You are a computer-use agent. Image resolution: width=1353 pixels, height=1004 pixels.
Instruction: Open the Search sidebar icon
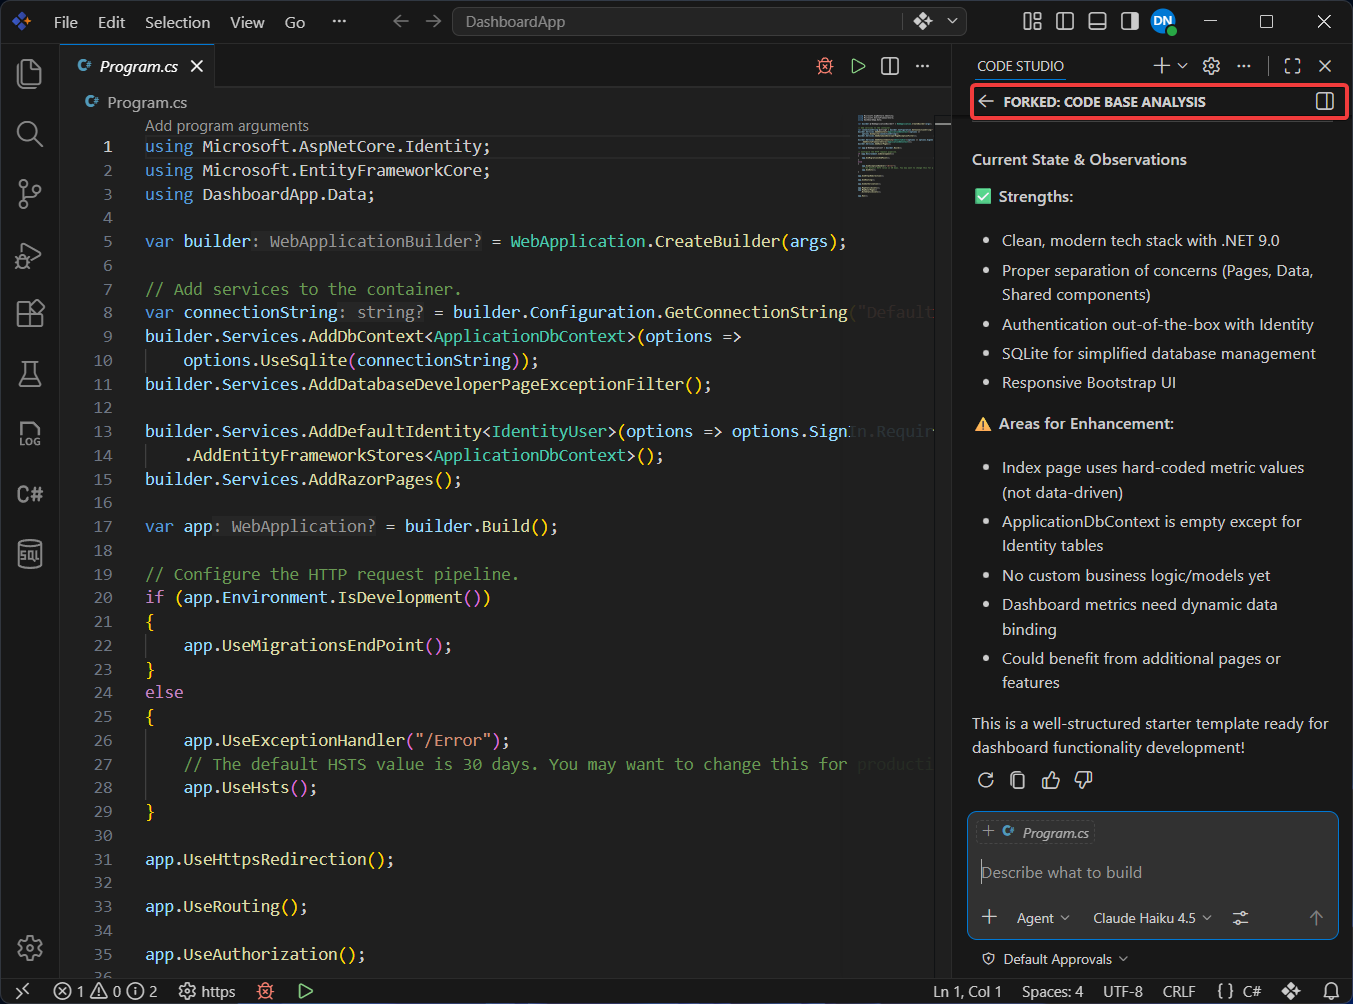coord(30,134)
